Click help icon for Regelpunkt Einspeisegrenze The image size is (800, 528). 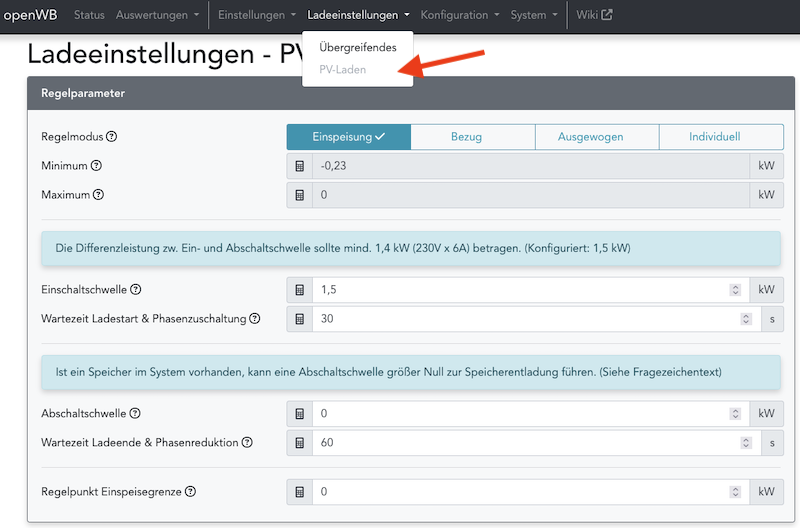pos(190,492)
